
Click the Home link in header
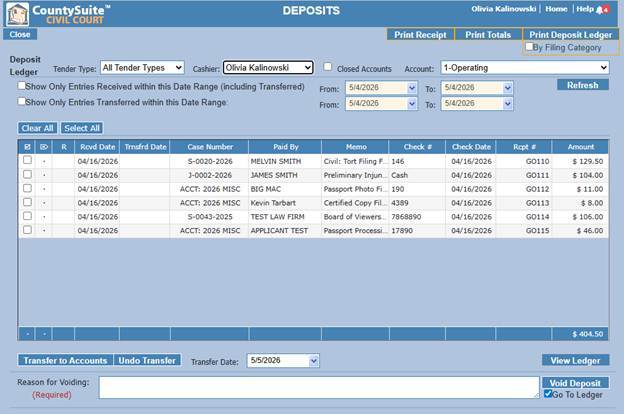(556, 9)
